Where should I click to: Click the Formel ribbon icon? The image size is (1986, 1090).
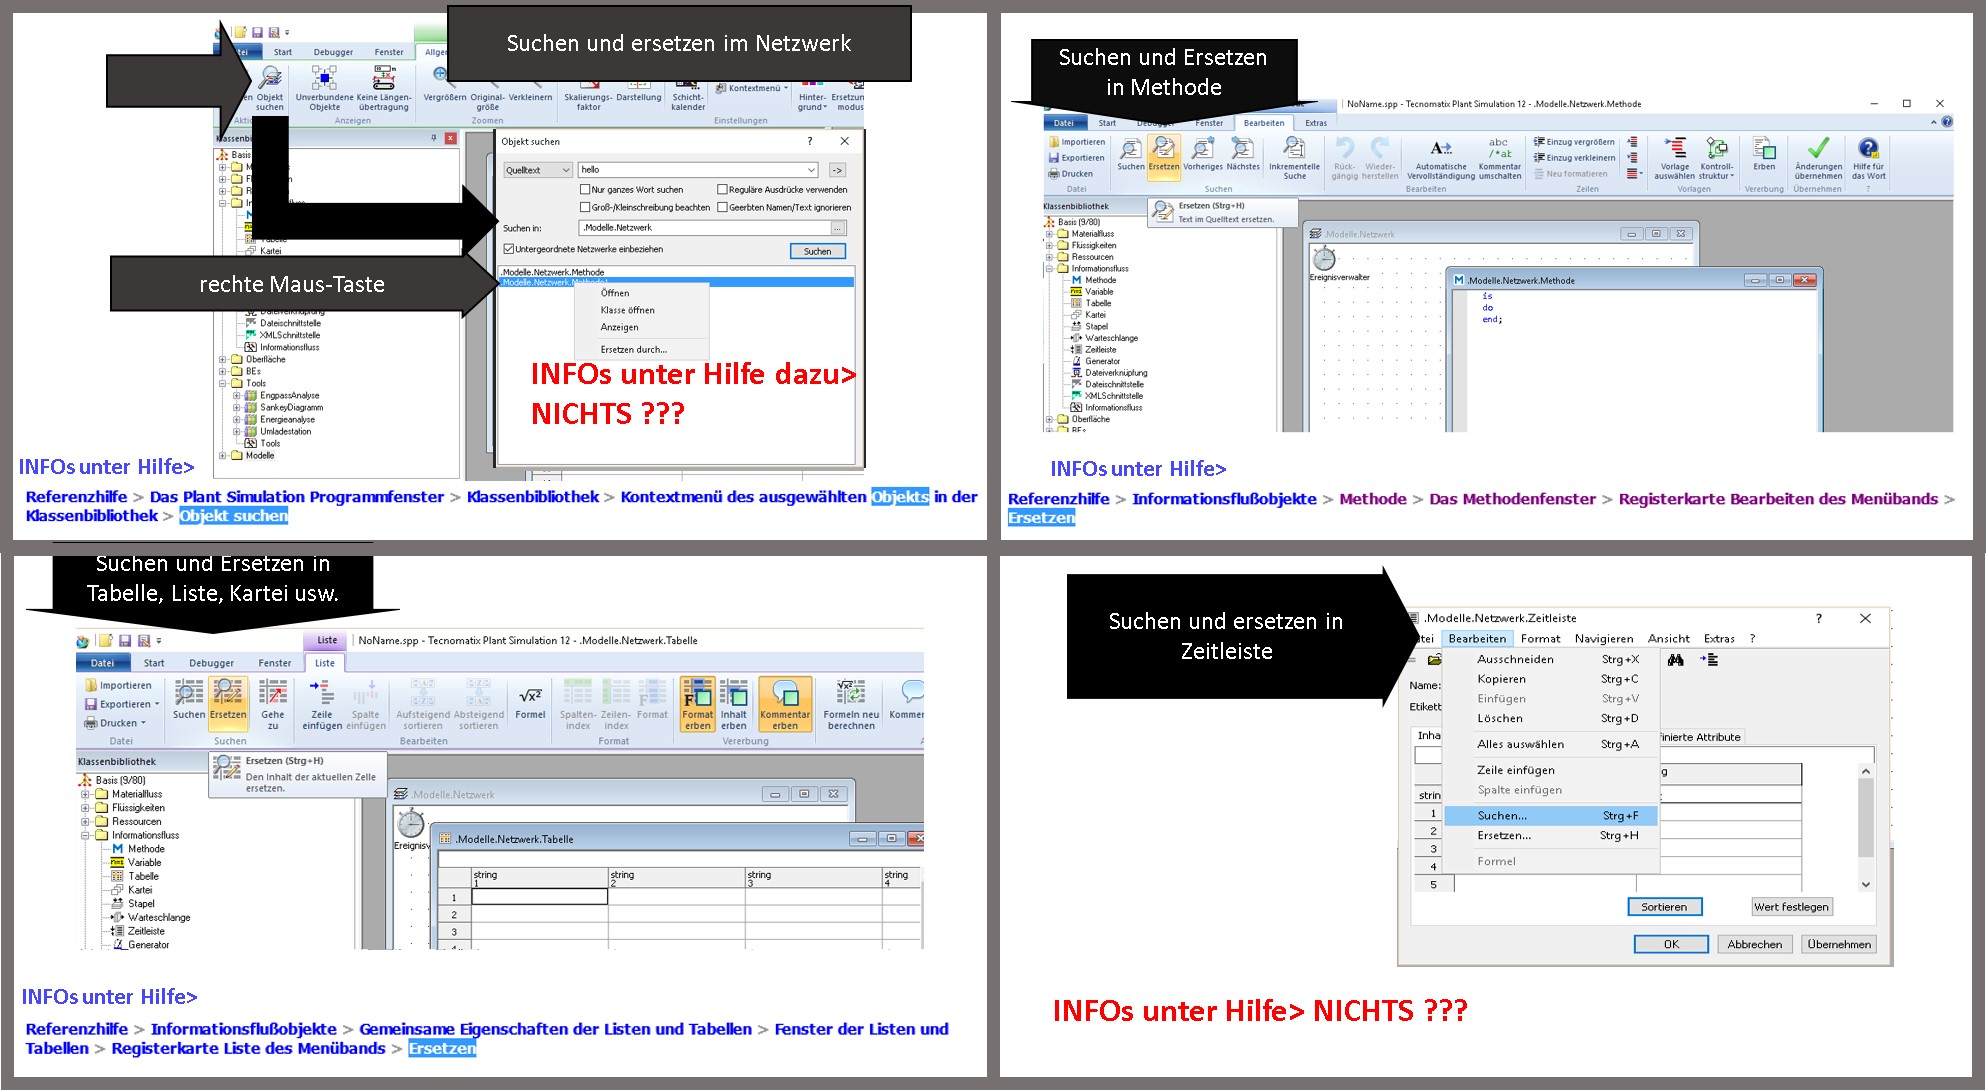(x=530, y=699)
